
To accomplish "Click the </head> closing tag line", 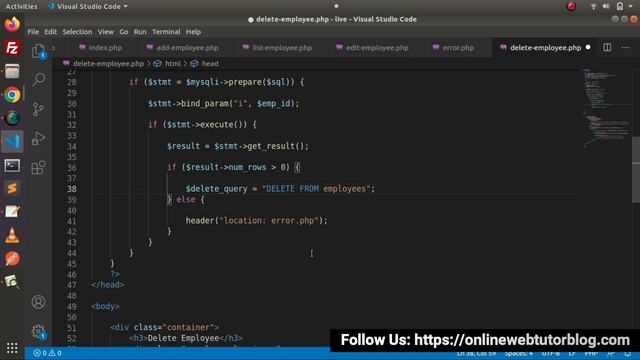I will (x=108, y=284).
